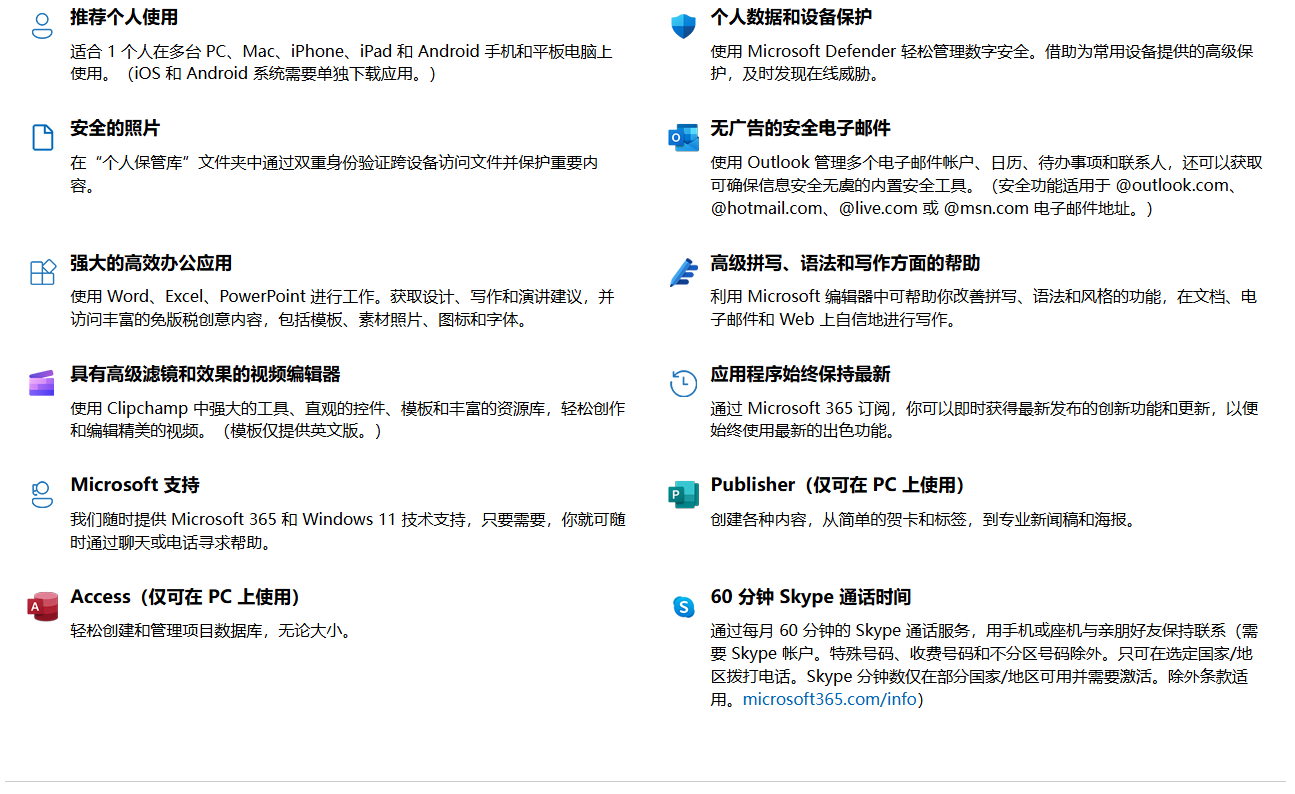Image resolution: width=1295 pixels, height=794 pixels.
Task: Click the apps grid icon beside 强大的高效办公应用
Action: tap(42, 272)
